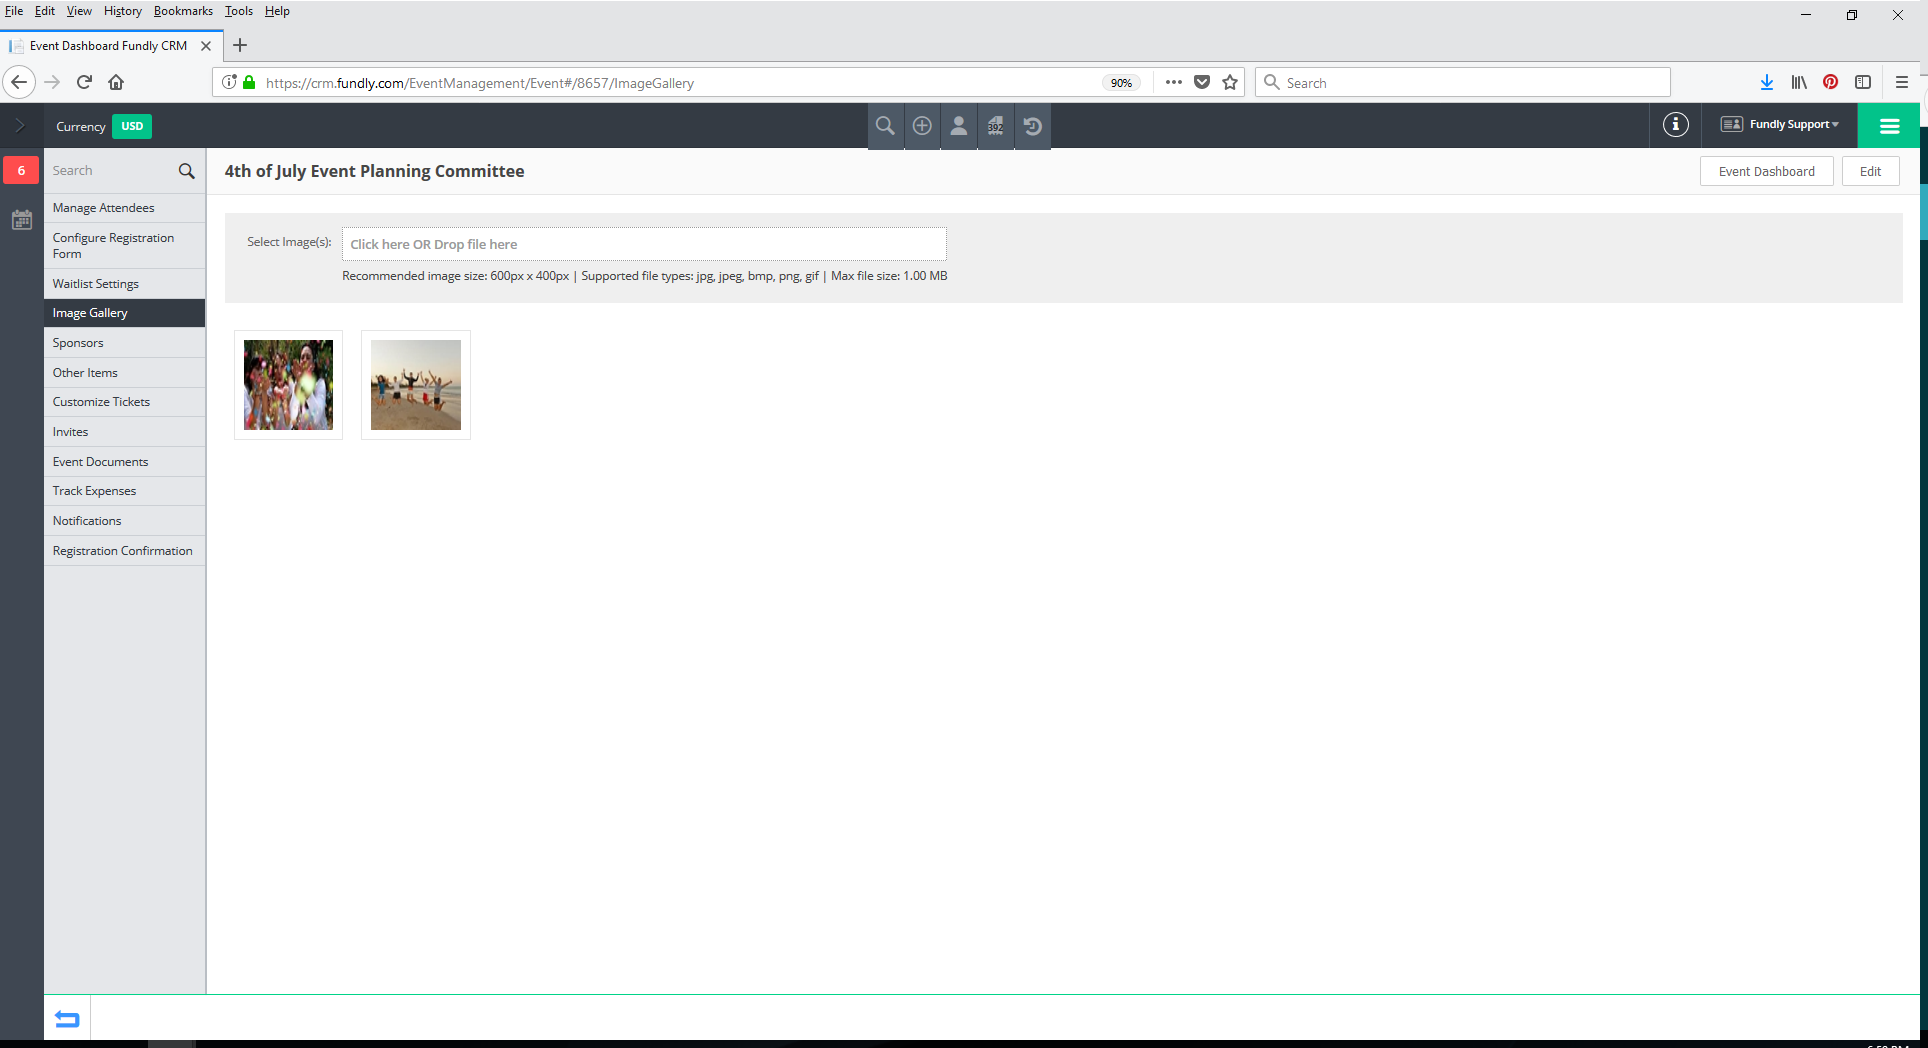Screen dimensions: 1928x1048
Task: Click the blue back arrow at bottom
Action: 67,1019
